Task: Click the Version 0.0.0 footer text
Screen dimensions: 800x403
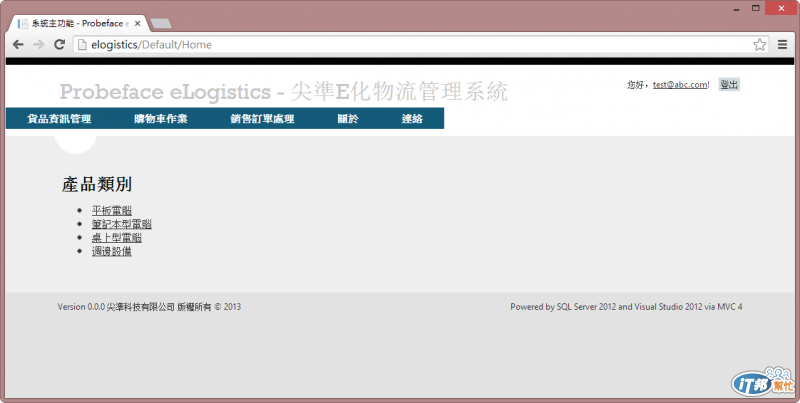Action: coord(149,307)
